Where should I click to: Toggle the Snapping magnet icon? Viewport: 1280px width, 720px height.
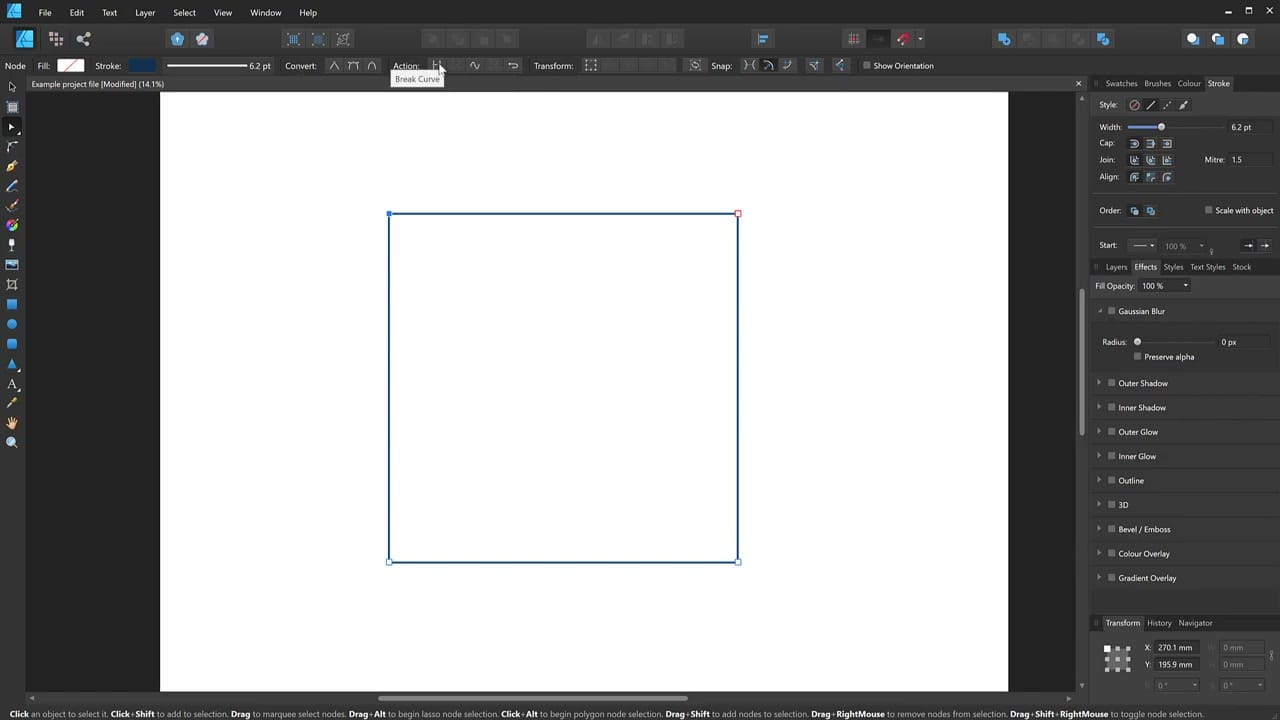[x=903, y=39]
